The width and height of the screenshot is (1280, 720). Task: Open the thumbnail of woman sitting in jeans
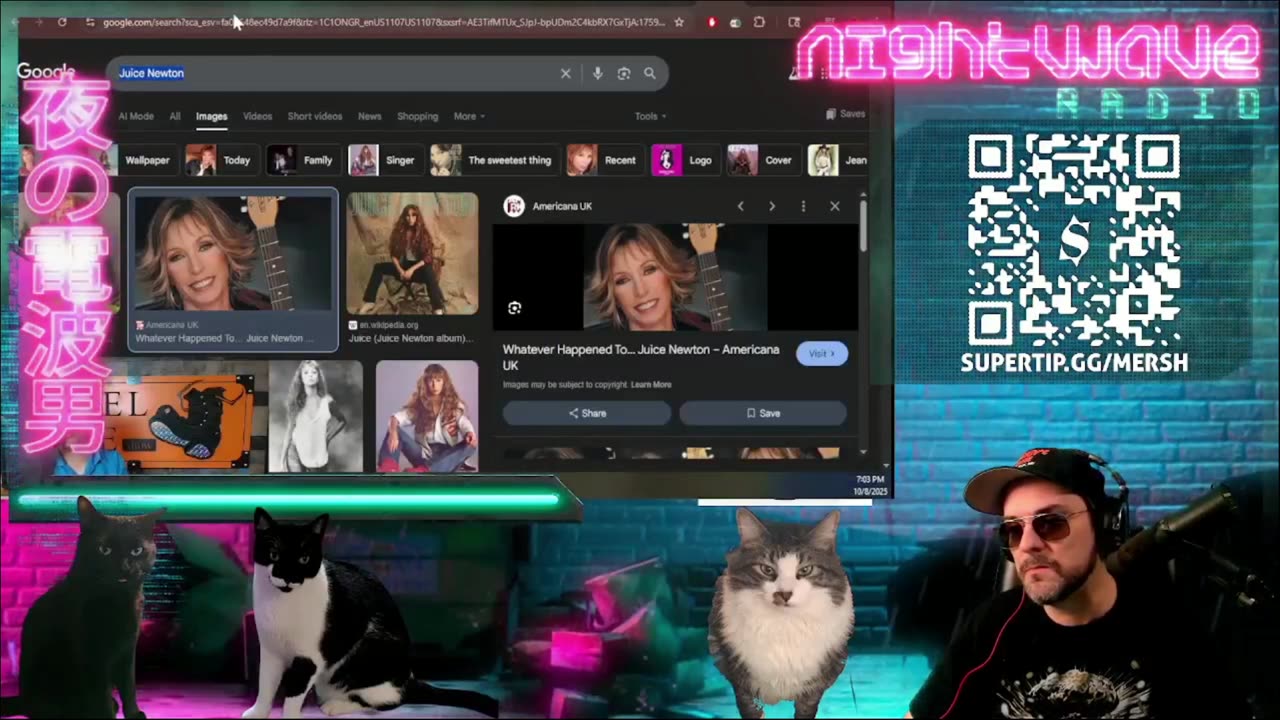click(x=427, y=416)
